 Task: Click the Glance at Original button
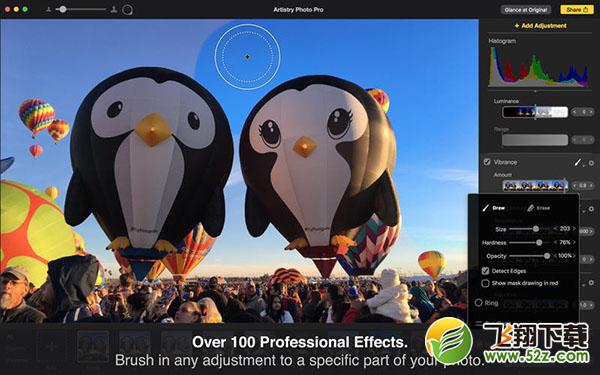coord(526,10)
